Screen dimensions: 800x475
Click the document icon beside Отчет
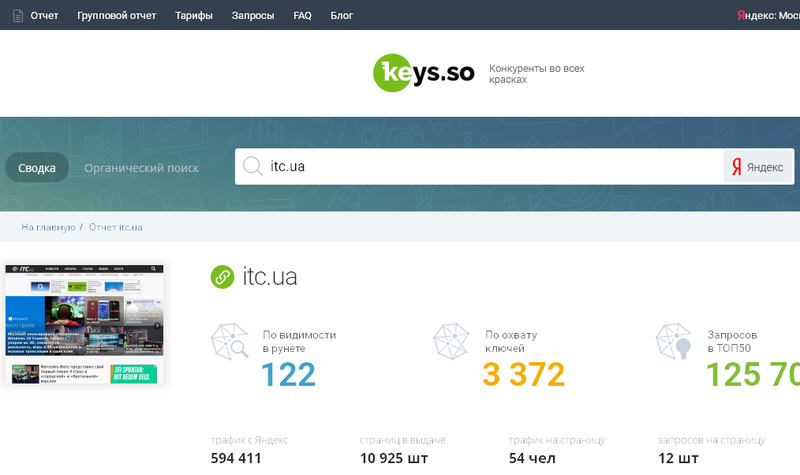pos(18,16)
